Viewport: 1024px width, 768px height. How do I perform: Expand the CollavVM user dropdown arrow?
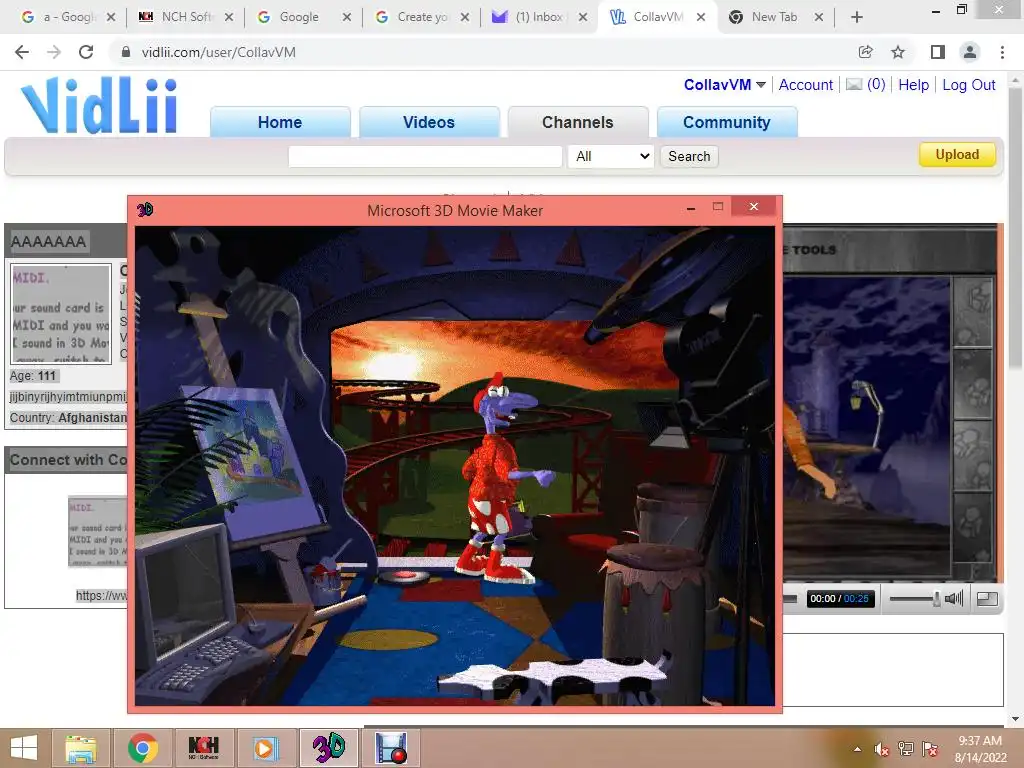pos(761,85)
